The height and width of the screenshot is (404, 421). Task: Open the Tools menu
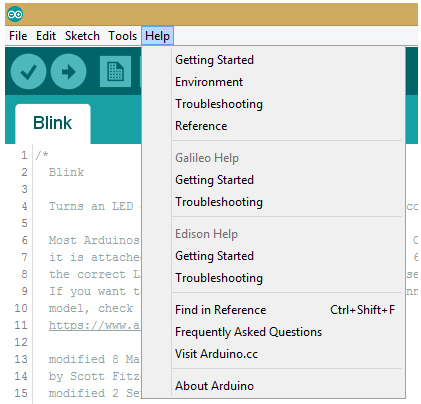[122, 36]
